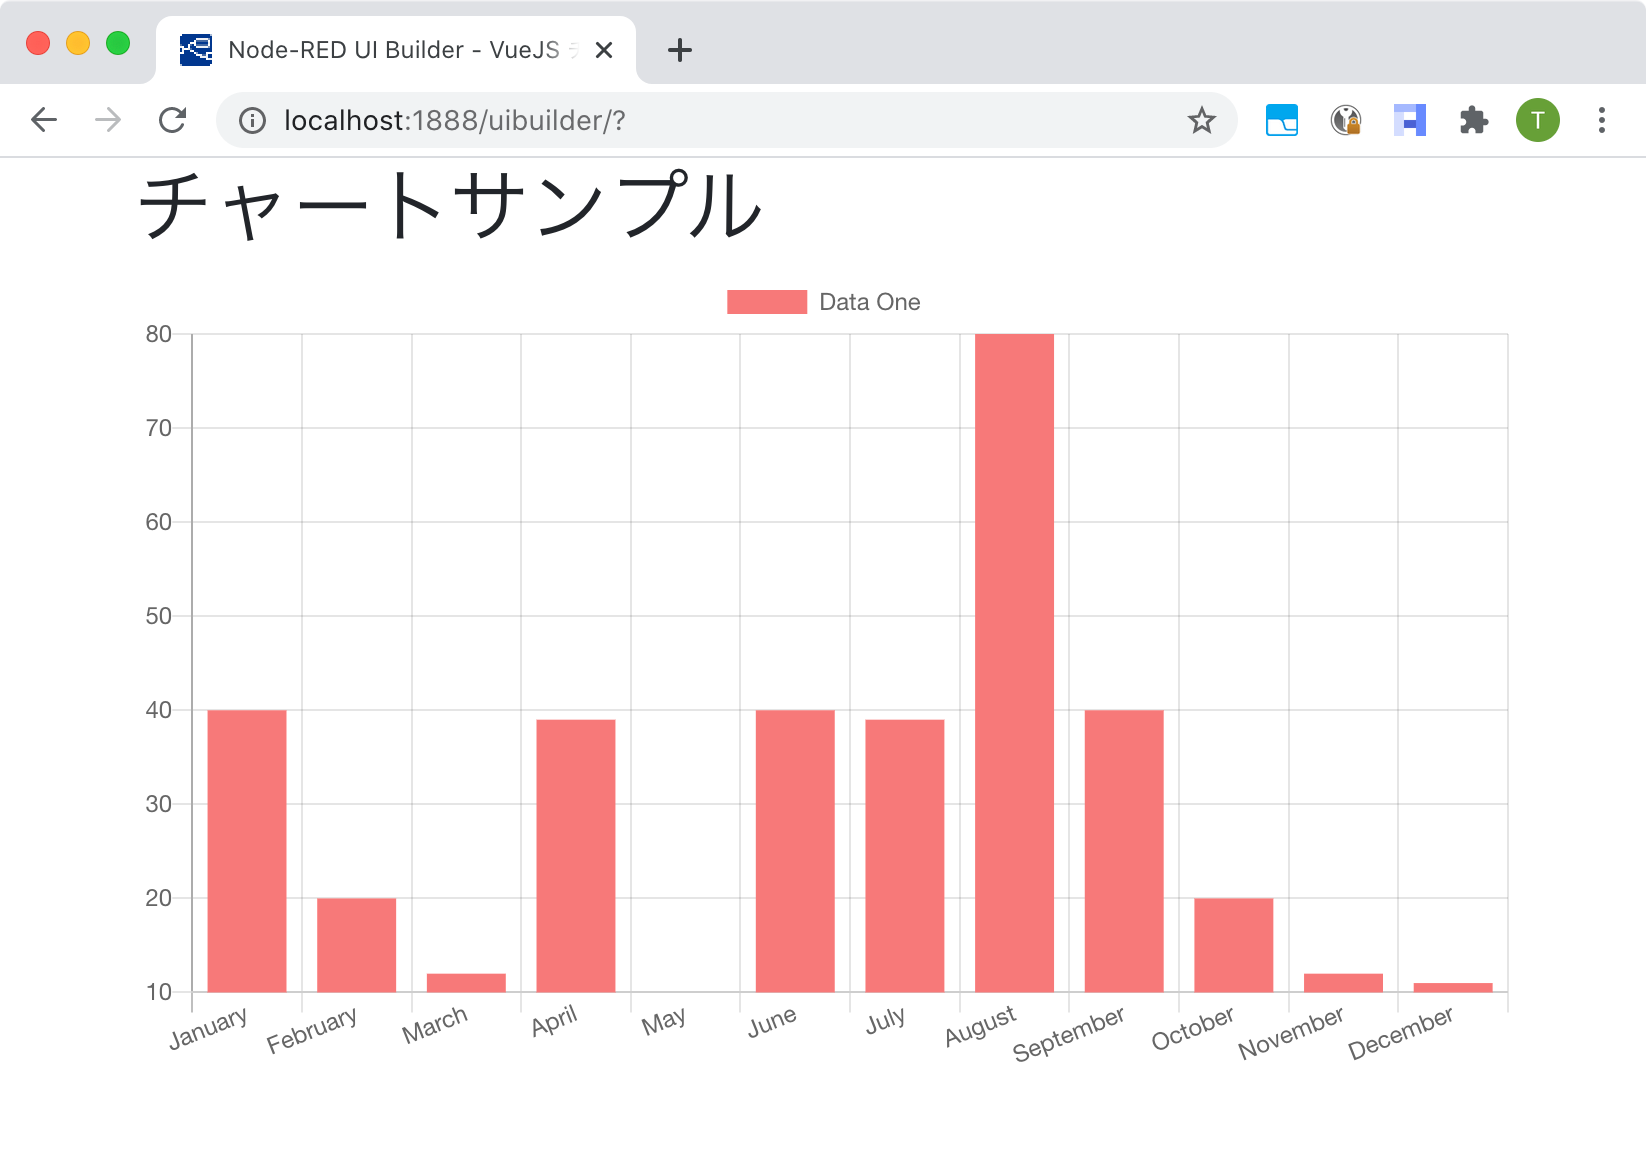Click the 40 y-axis value
The image size is (1646, 1172).
click(x=159, y=710)
